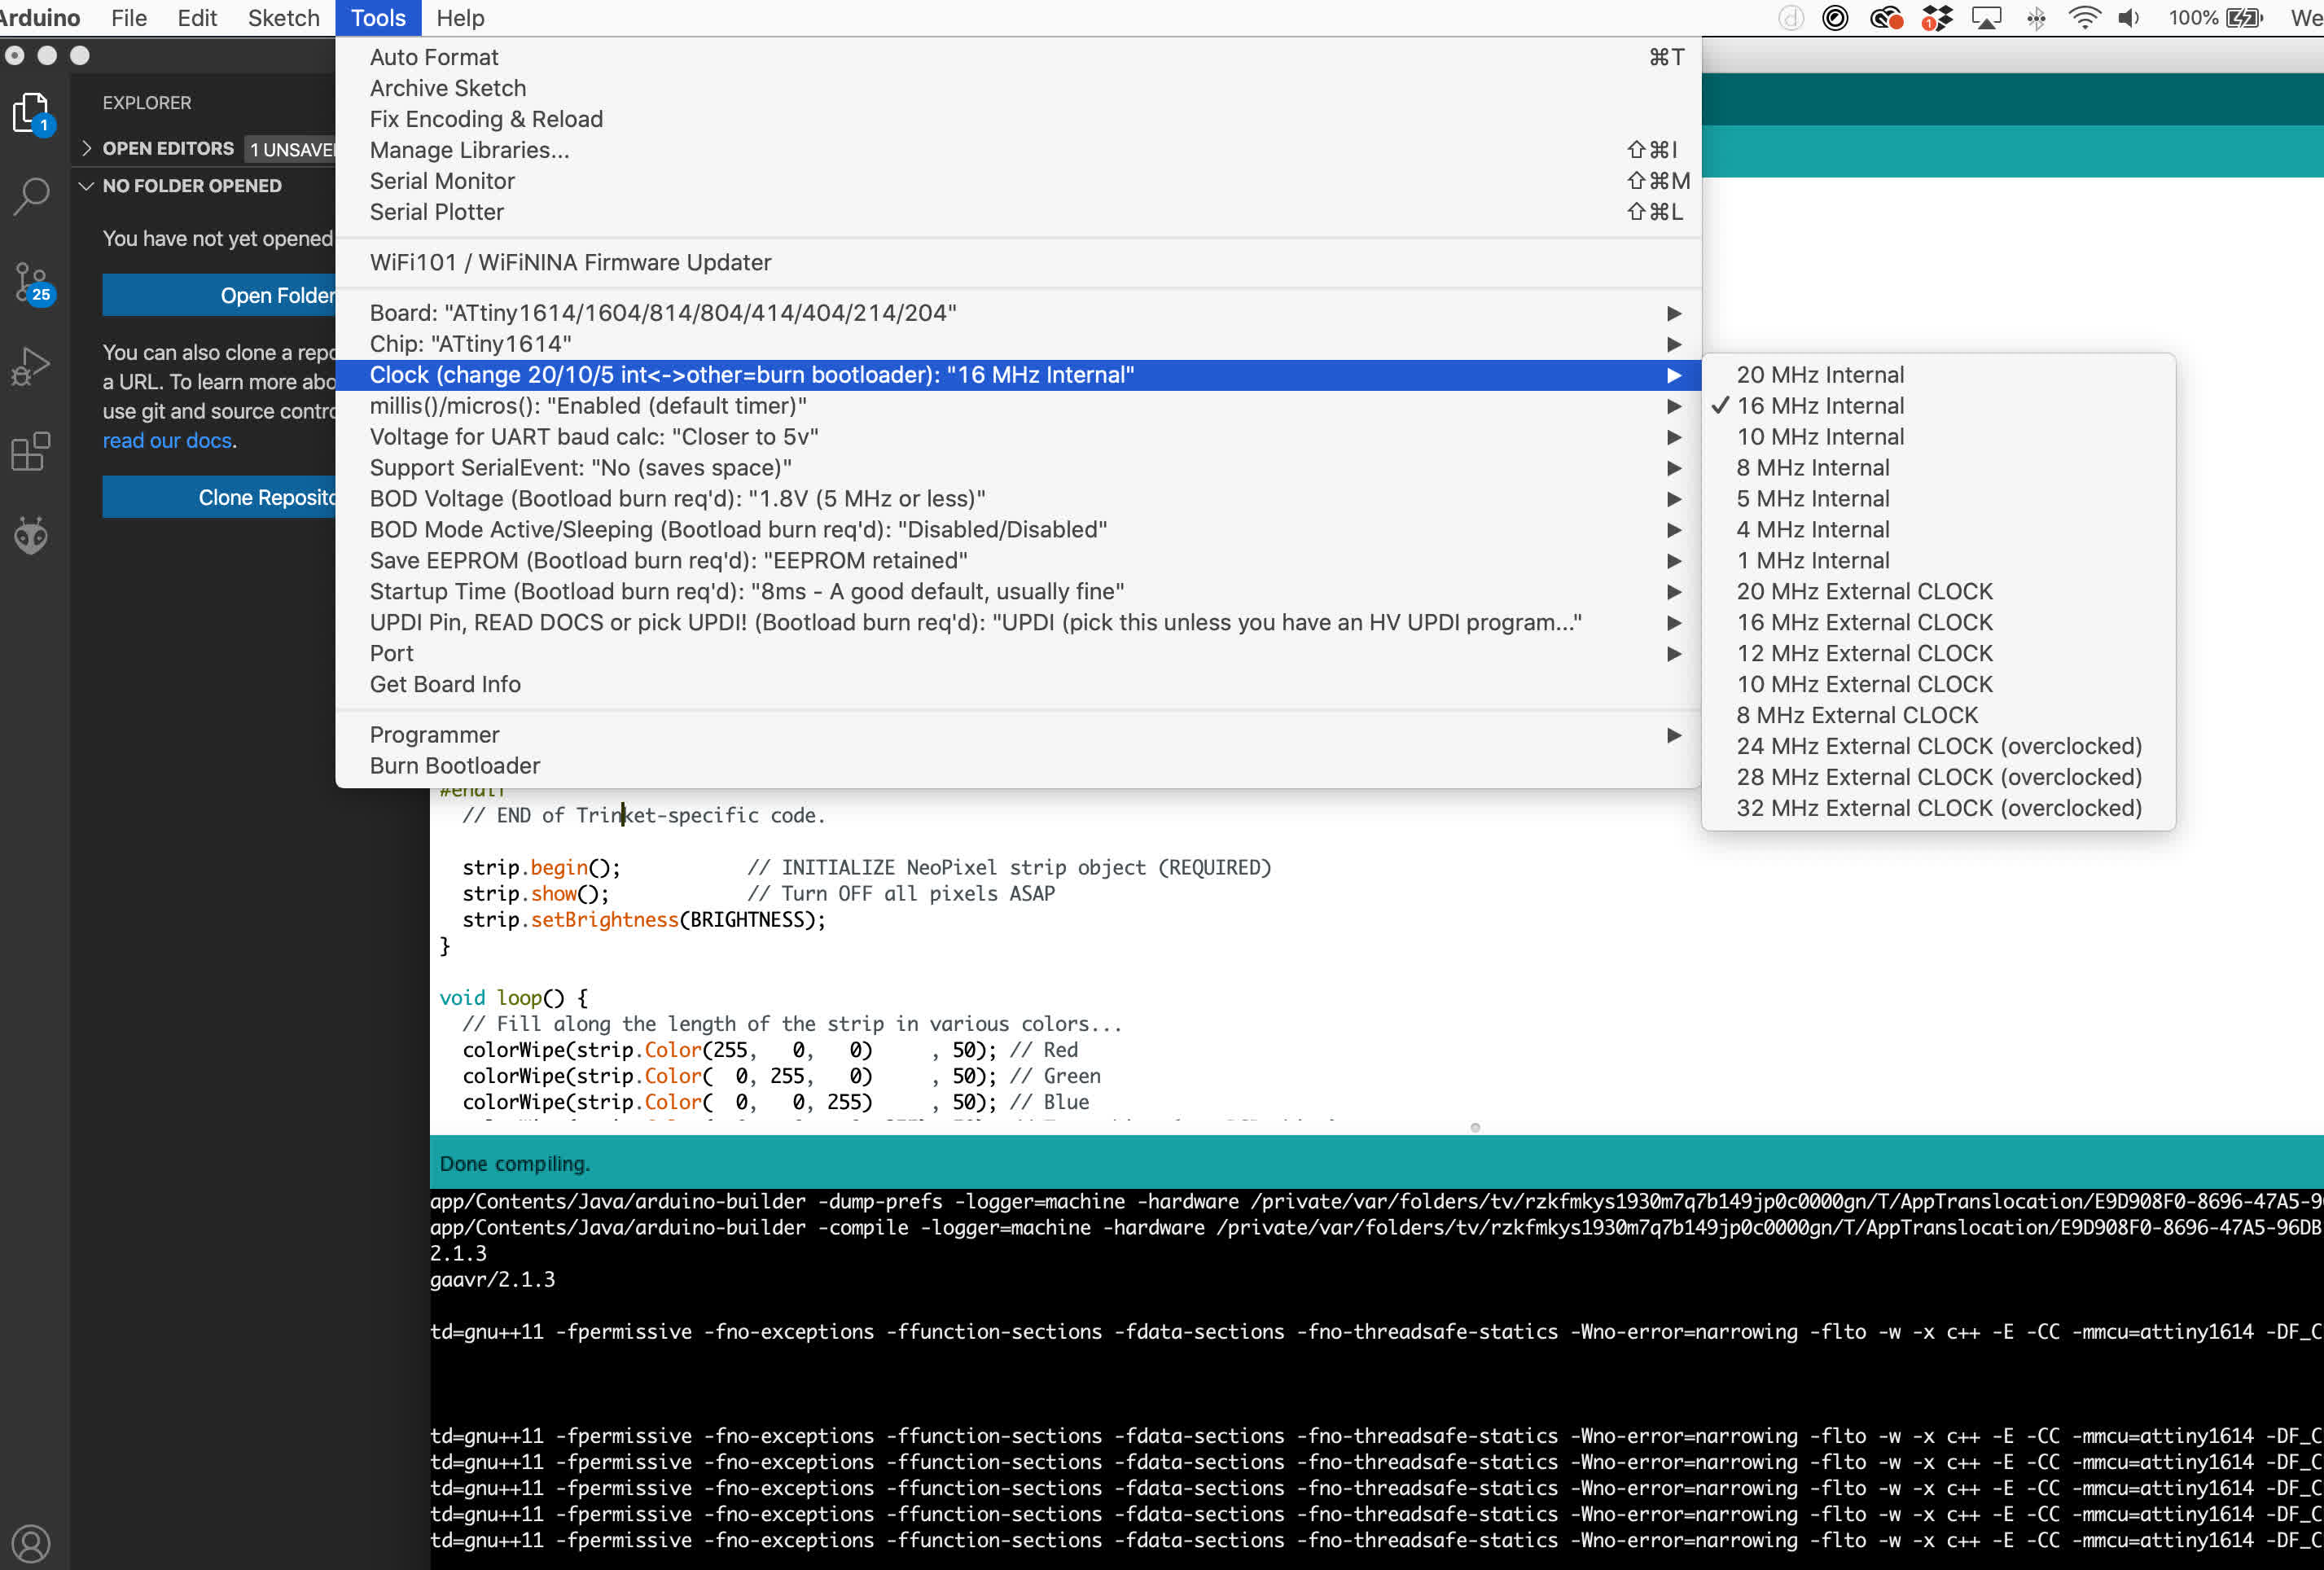The height and width of the screenshot is (1570, 2324).
Task: Expand the Programmer submenu
Action: pyautogui.click(x=1018, y=735)
